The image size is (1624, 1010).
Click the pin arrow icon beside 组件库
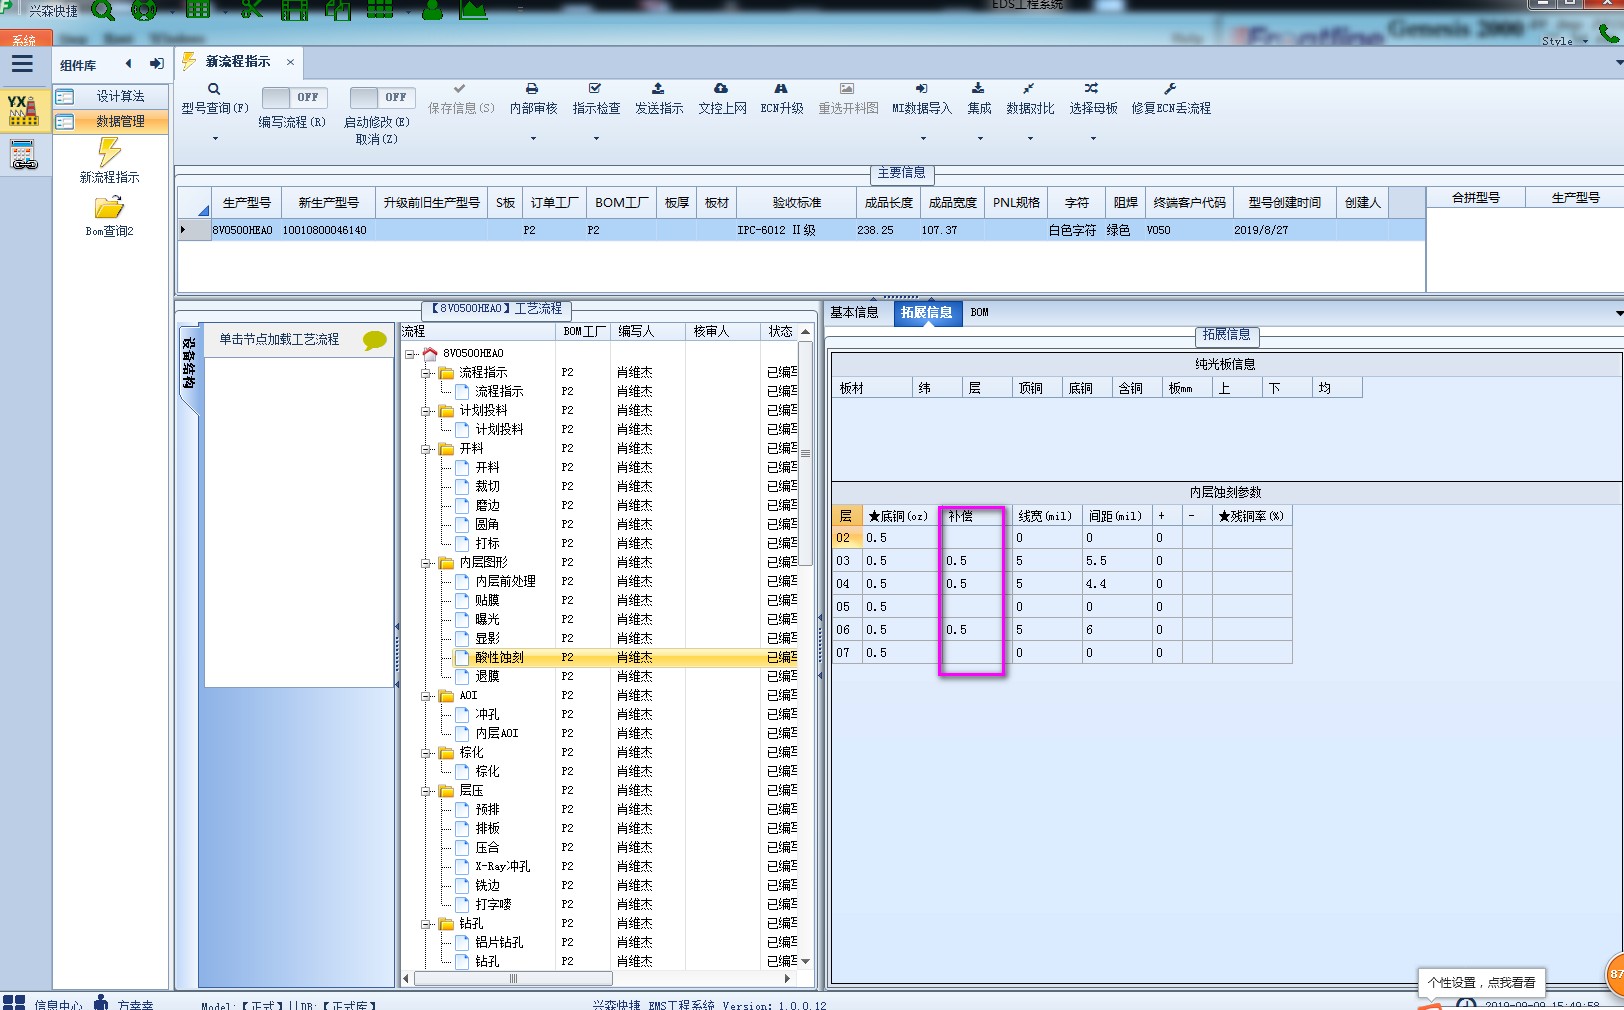click(157, 64)
